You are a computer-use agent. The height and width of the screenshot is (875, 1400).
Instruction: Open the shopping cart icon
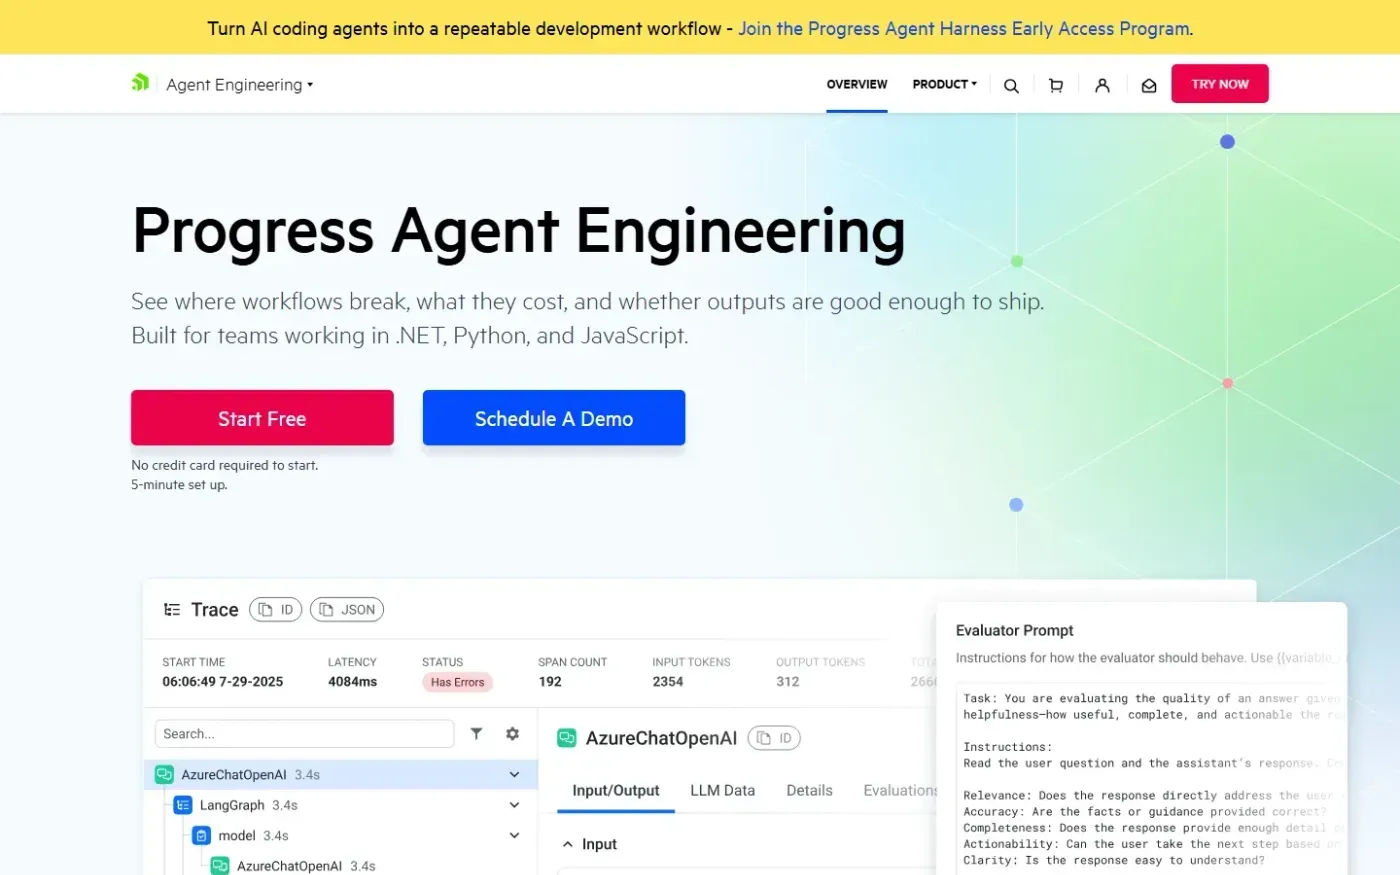(x=1056, y=86)
